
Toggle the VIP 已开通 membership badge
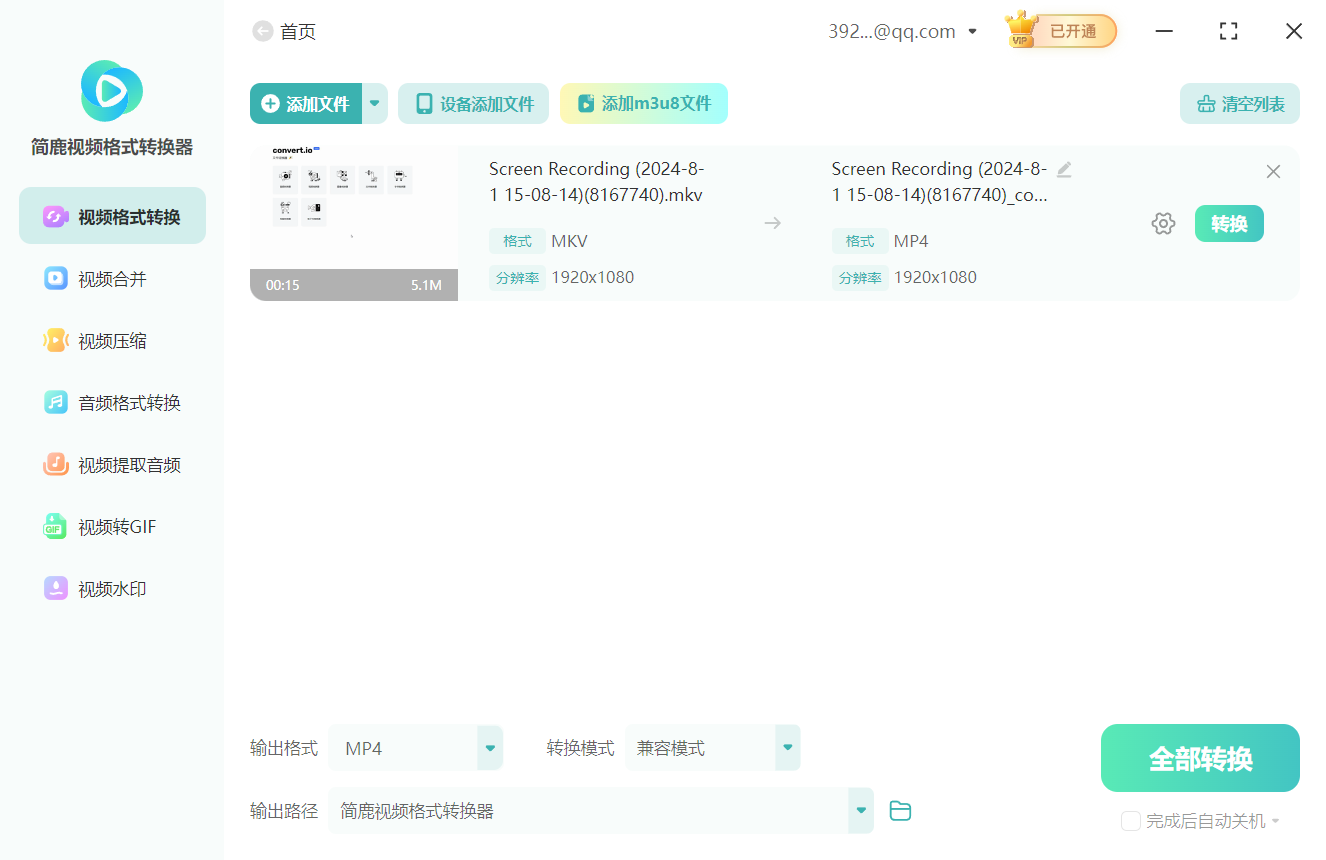click(1059, 30)
